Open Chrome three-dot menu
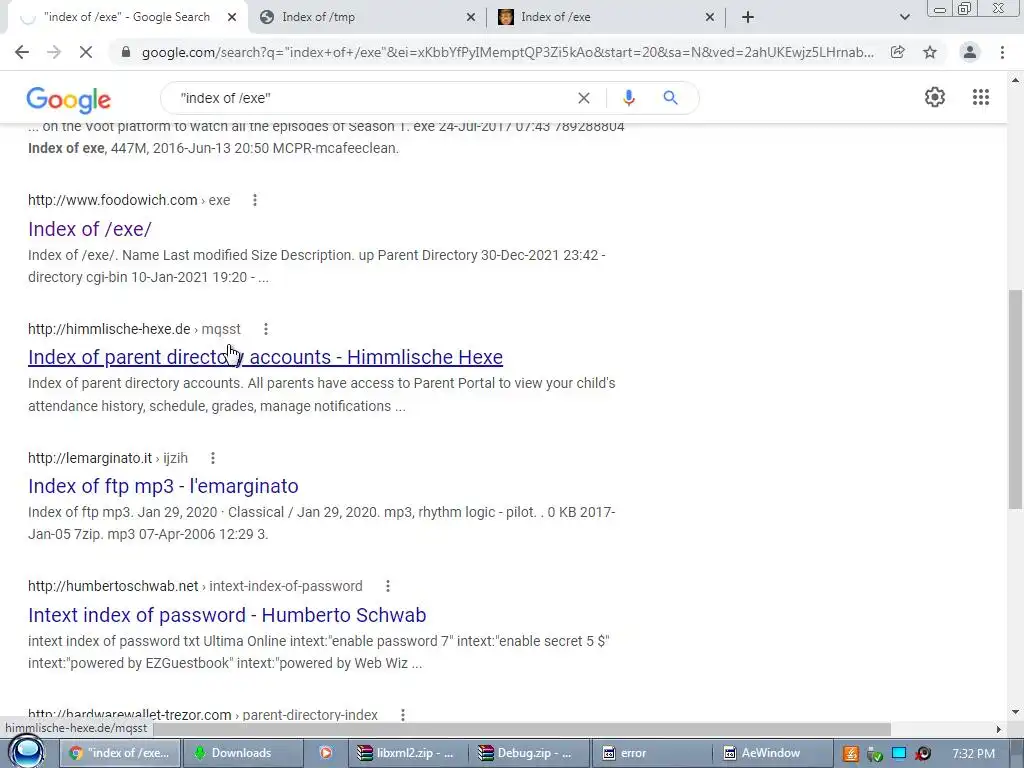The image size is (1024, 768). pos(1002,52)
